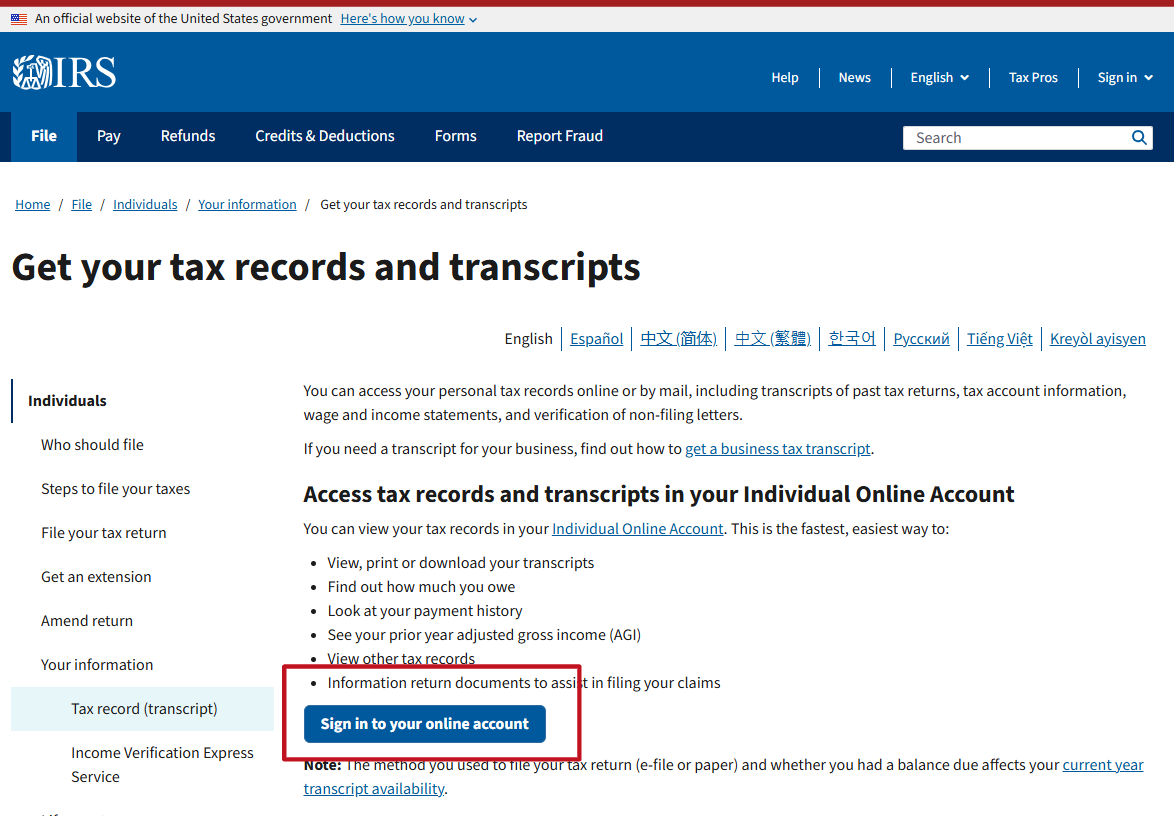Switch page to 中文 (简体)
This screenshot has width=1174, height=816.
coord(678,338)
